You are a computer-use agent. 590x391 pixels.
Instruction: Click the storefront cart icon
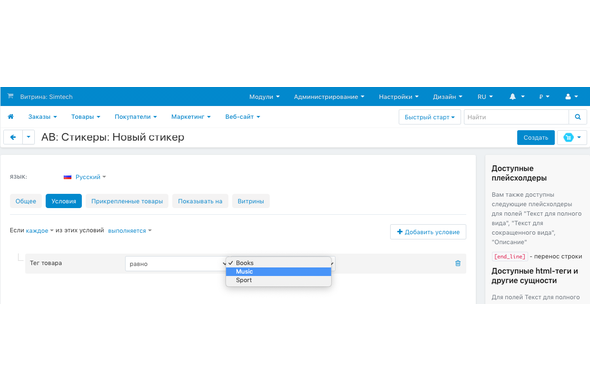coord(11,96)
